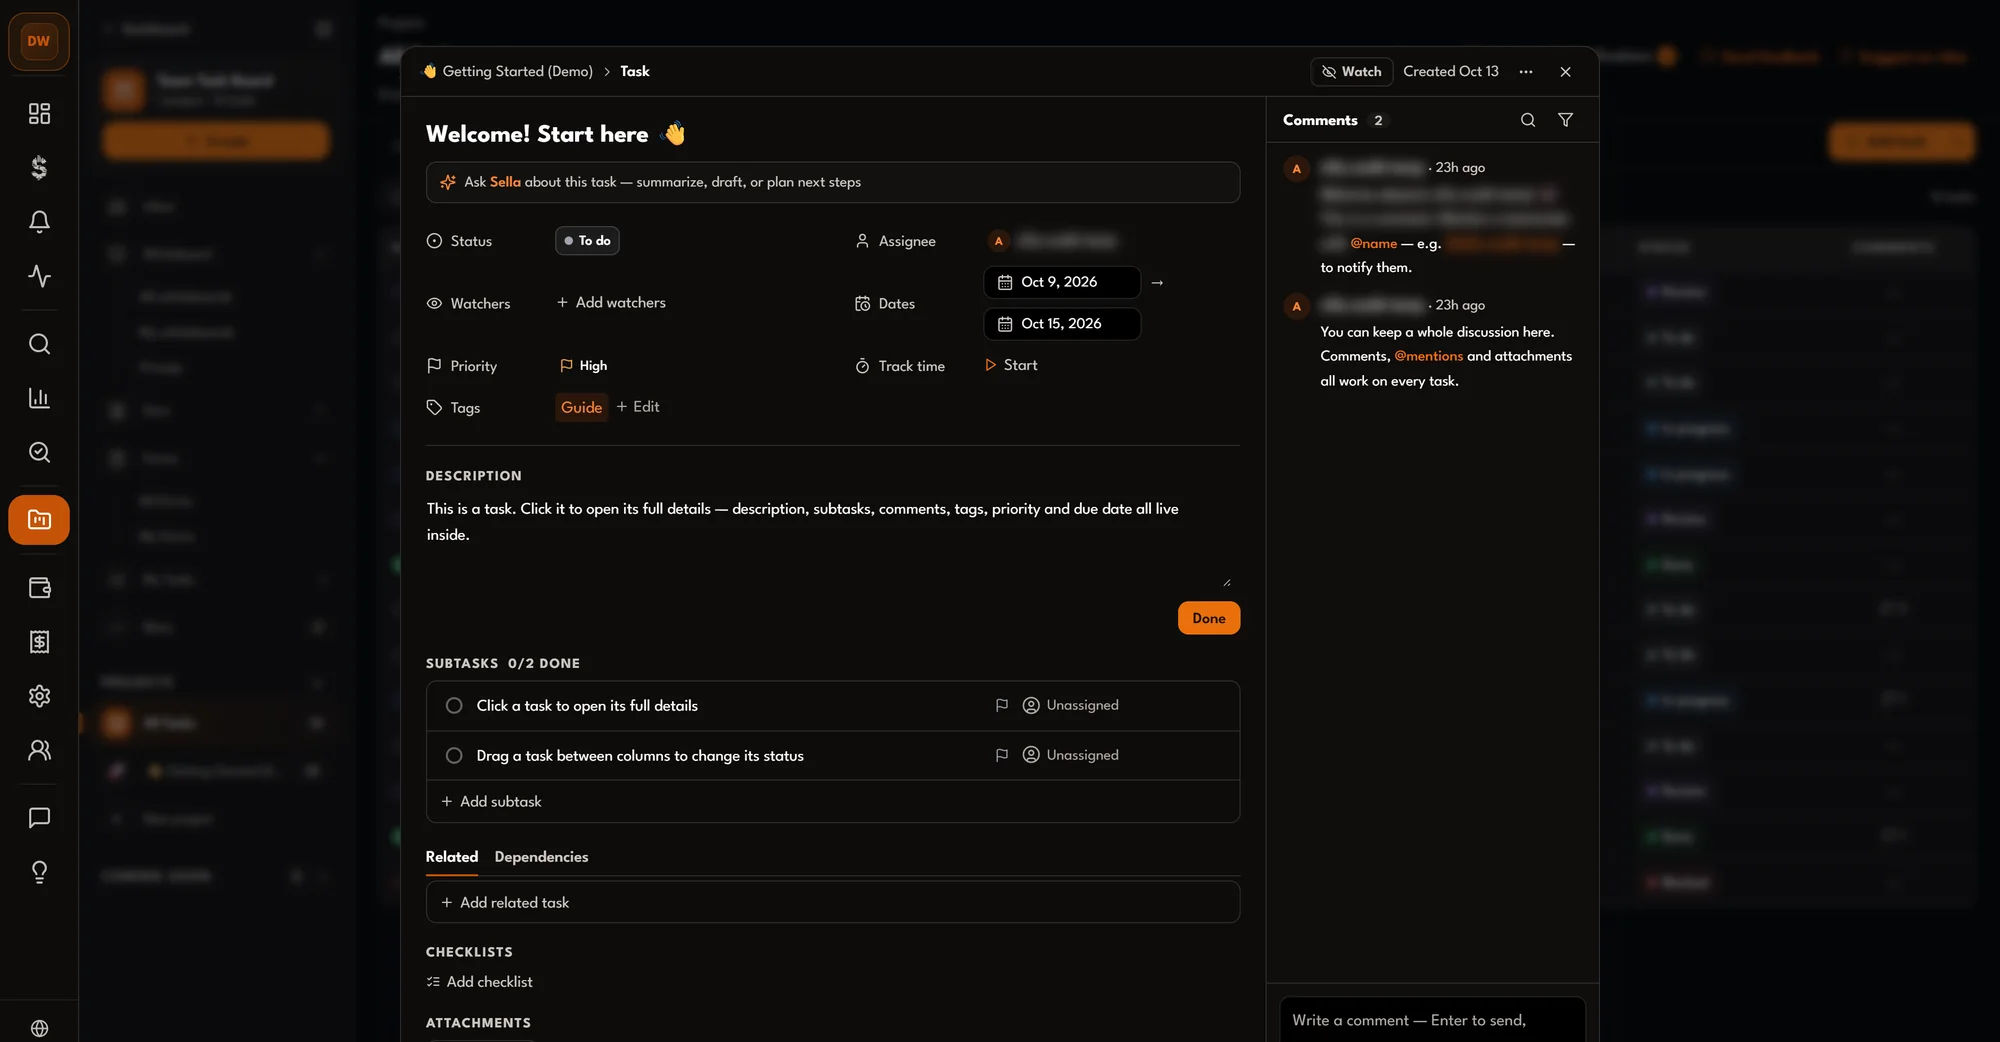The height and width of the screenshot is (1042, 2000).
Task: Start the time tracker
Action: tap(1011, 365)
